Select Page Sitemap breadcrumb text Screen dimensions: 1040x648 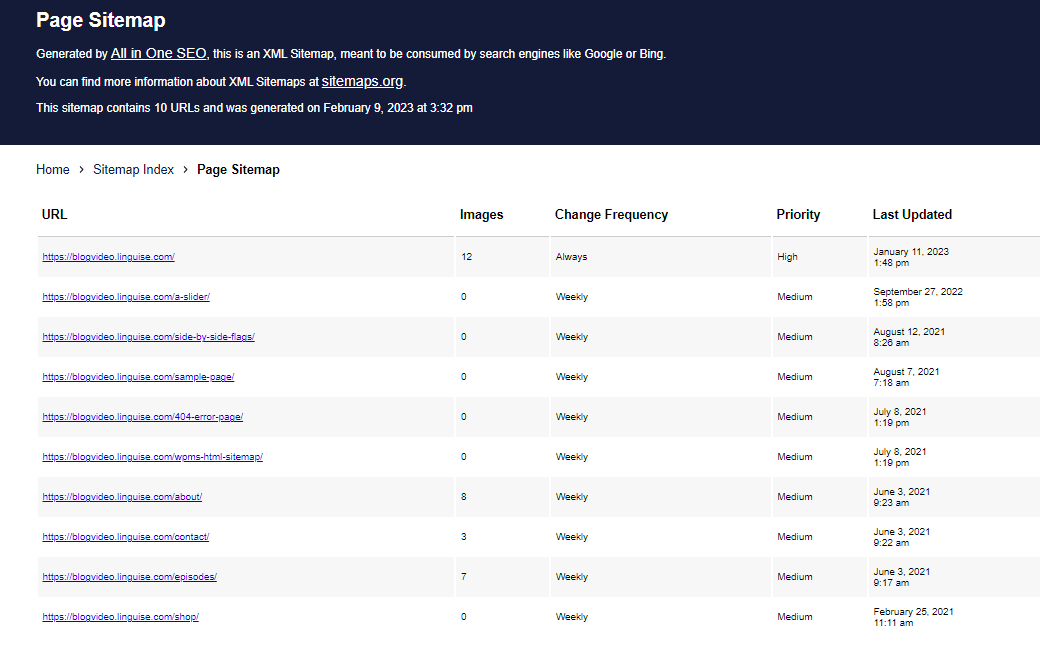click(x=238, y=170)
